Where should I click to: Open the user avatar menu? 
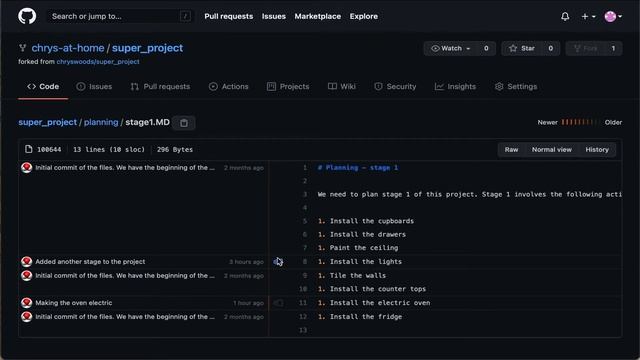[613, 16]
